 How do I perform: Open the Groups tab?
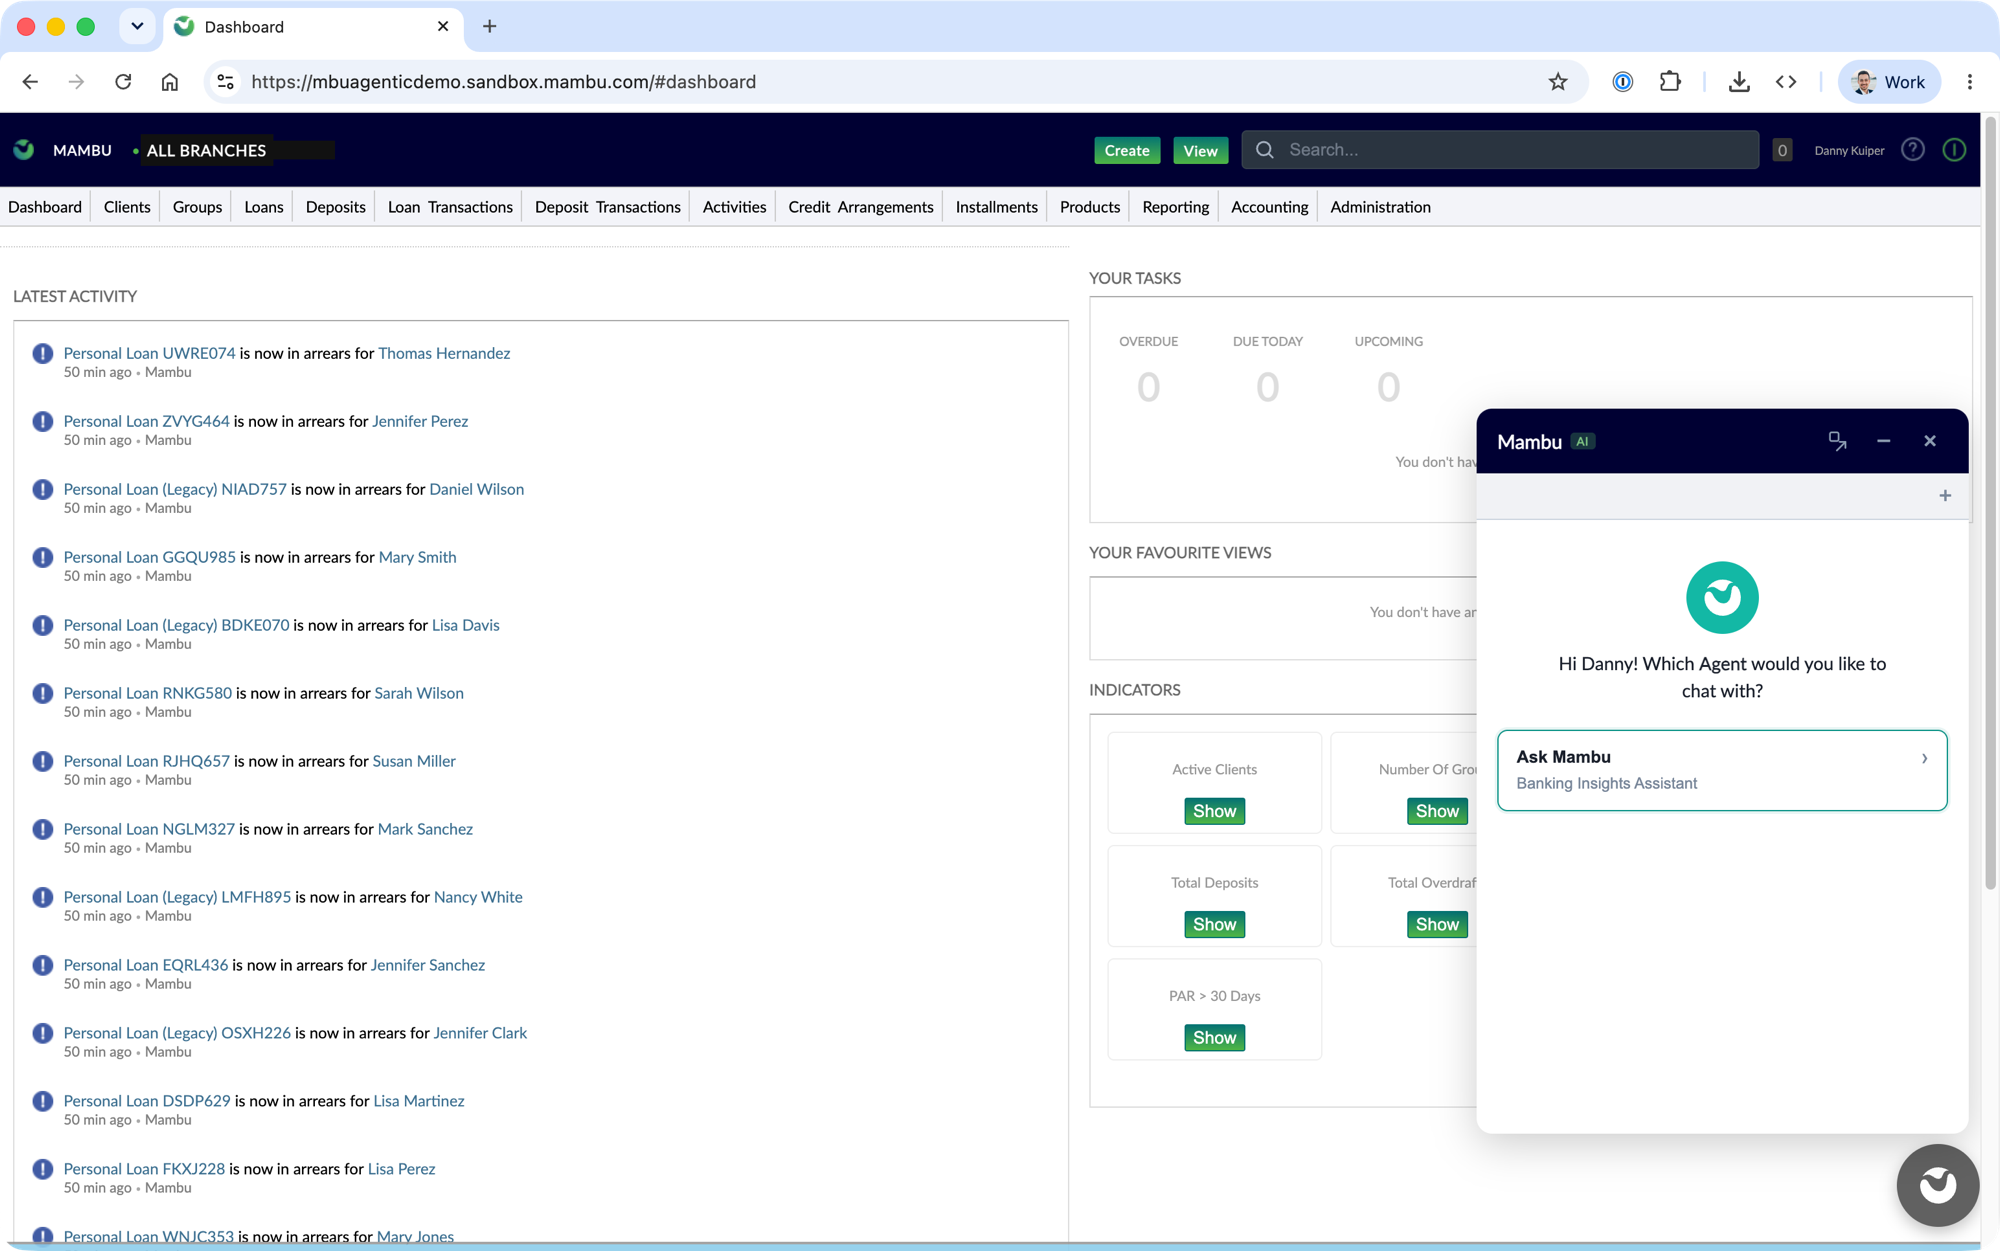[x=197, y=207]
